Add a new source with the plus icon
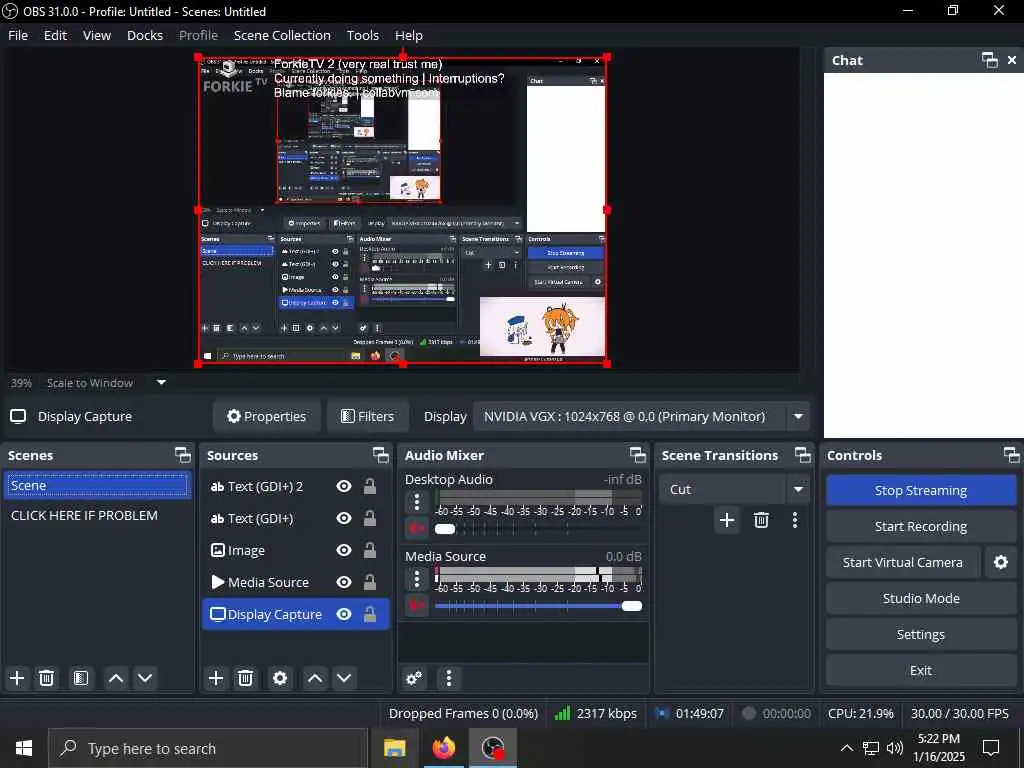 (216, 679)
